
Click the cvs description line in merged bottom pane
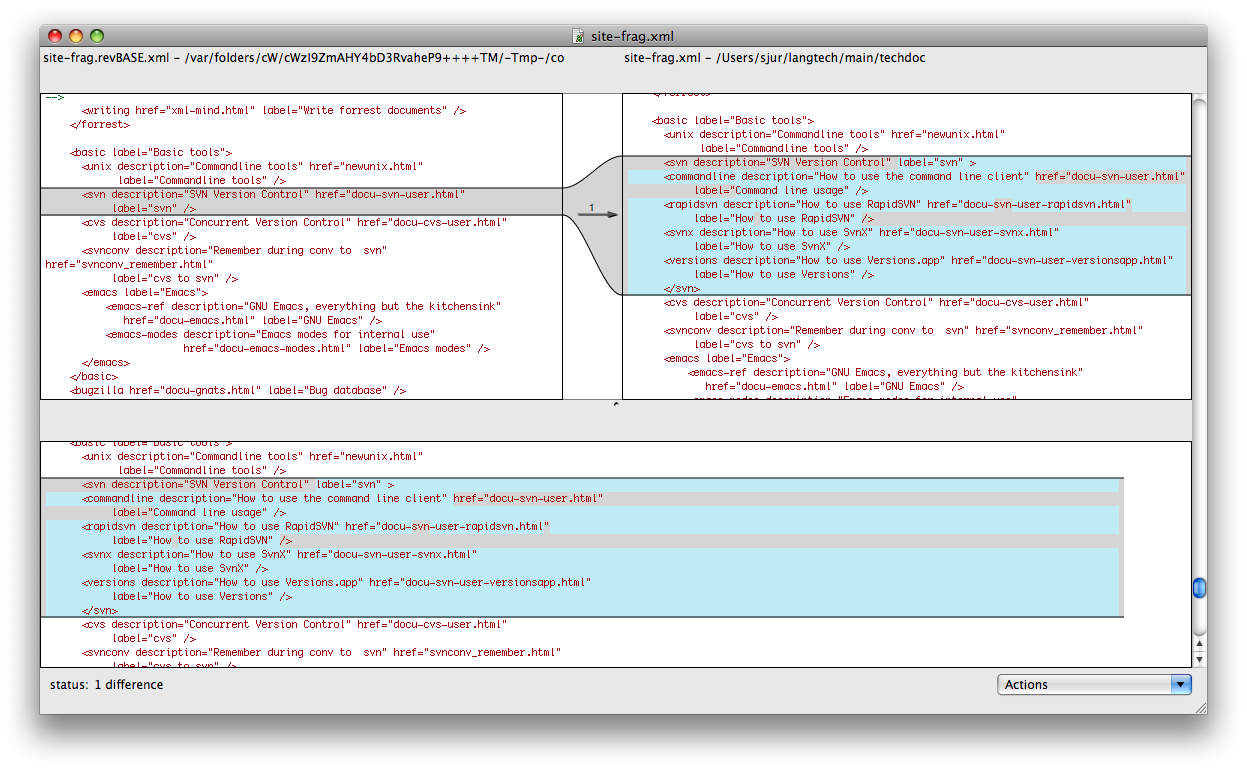295,624
